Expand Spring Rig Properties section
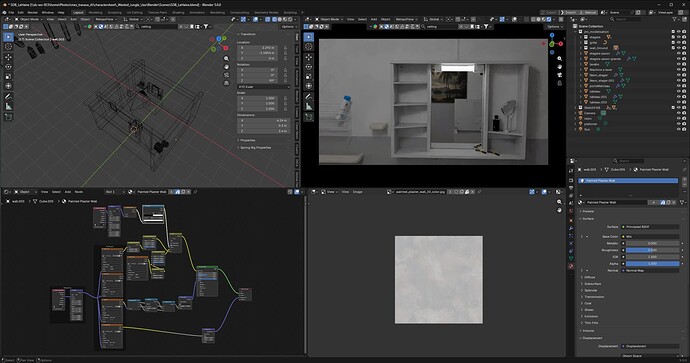 [x=255, y=148]
